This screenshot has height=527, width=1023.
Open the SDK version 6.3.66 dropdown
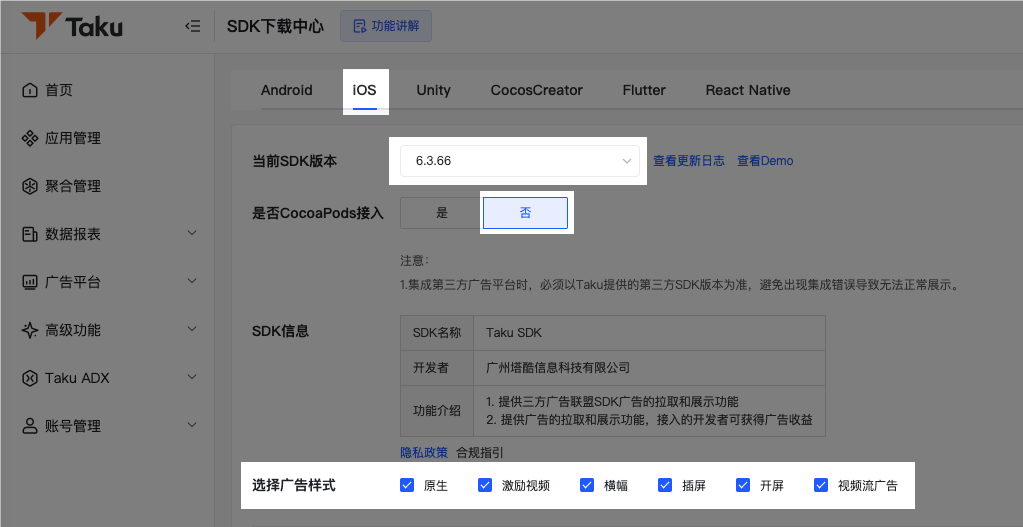pos(520,160)
